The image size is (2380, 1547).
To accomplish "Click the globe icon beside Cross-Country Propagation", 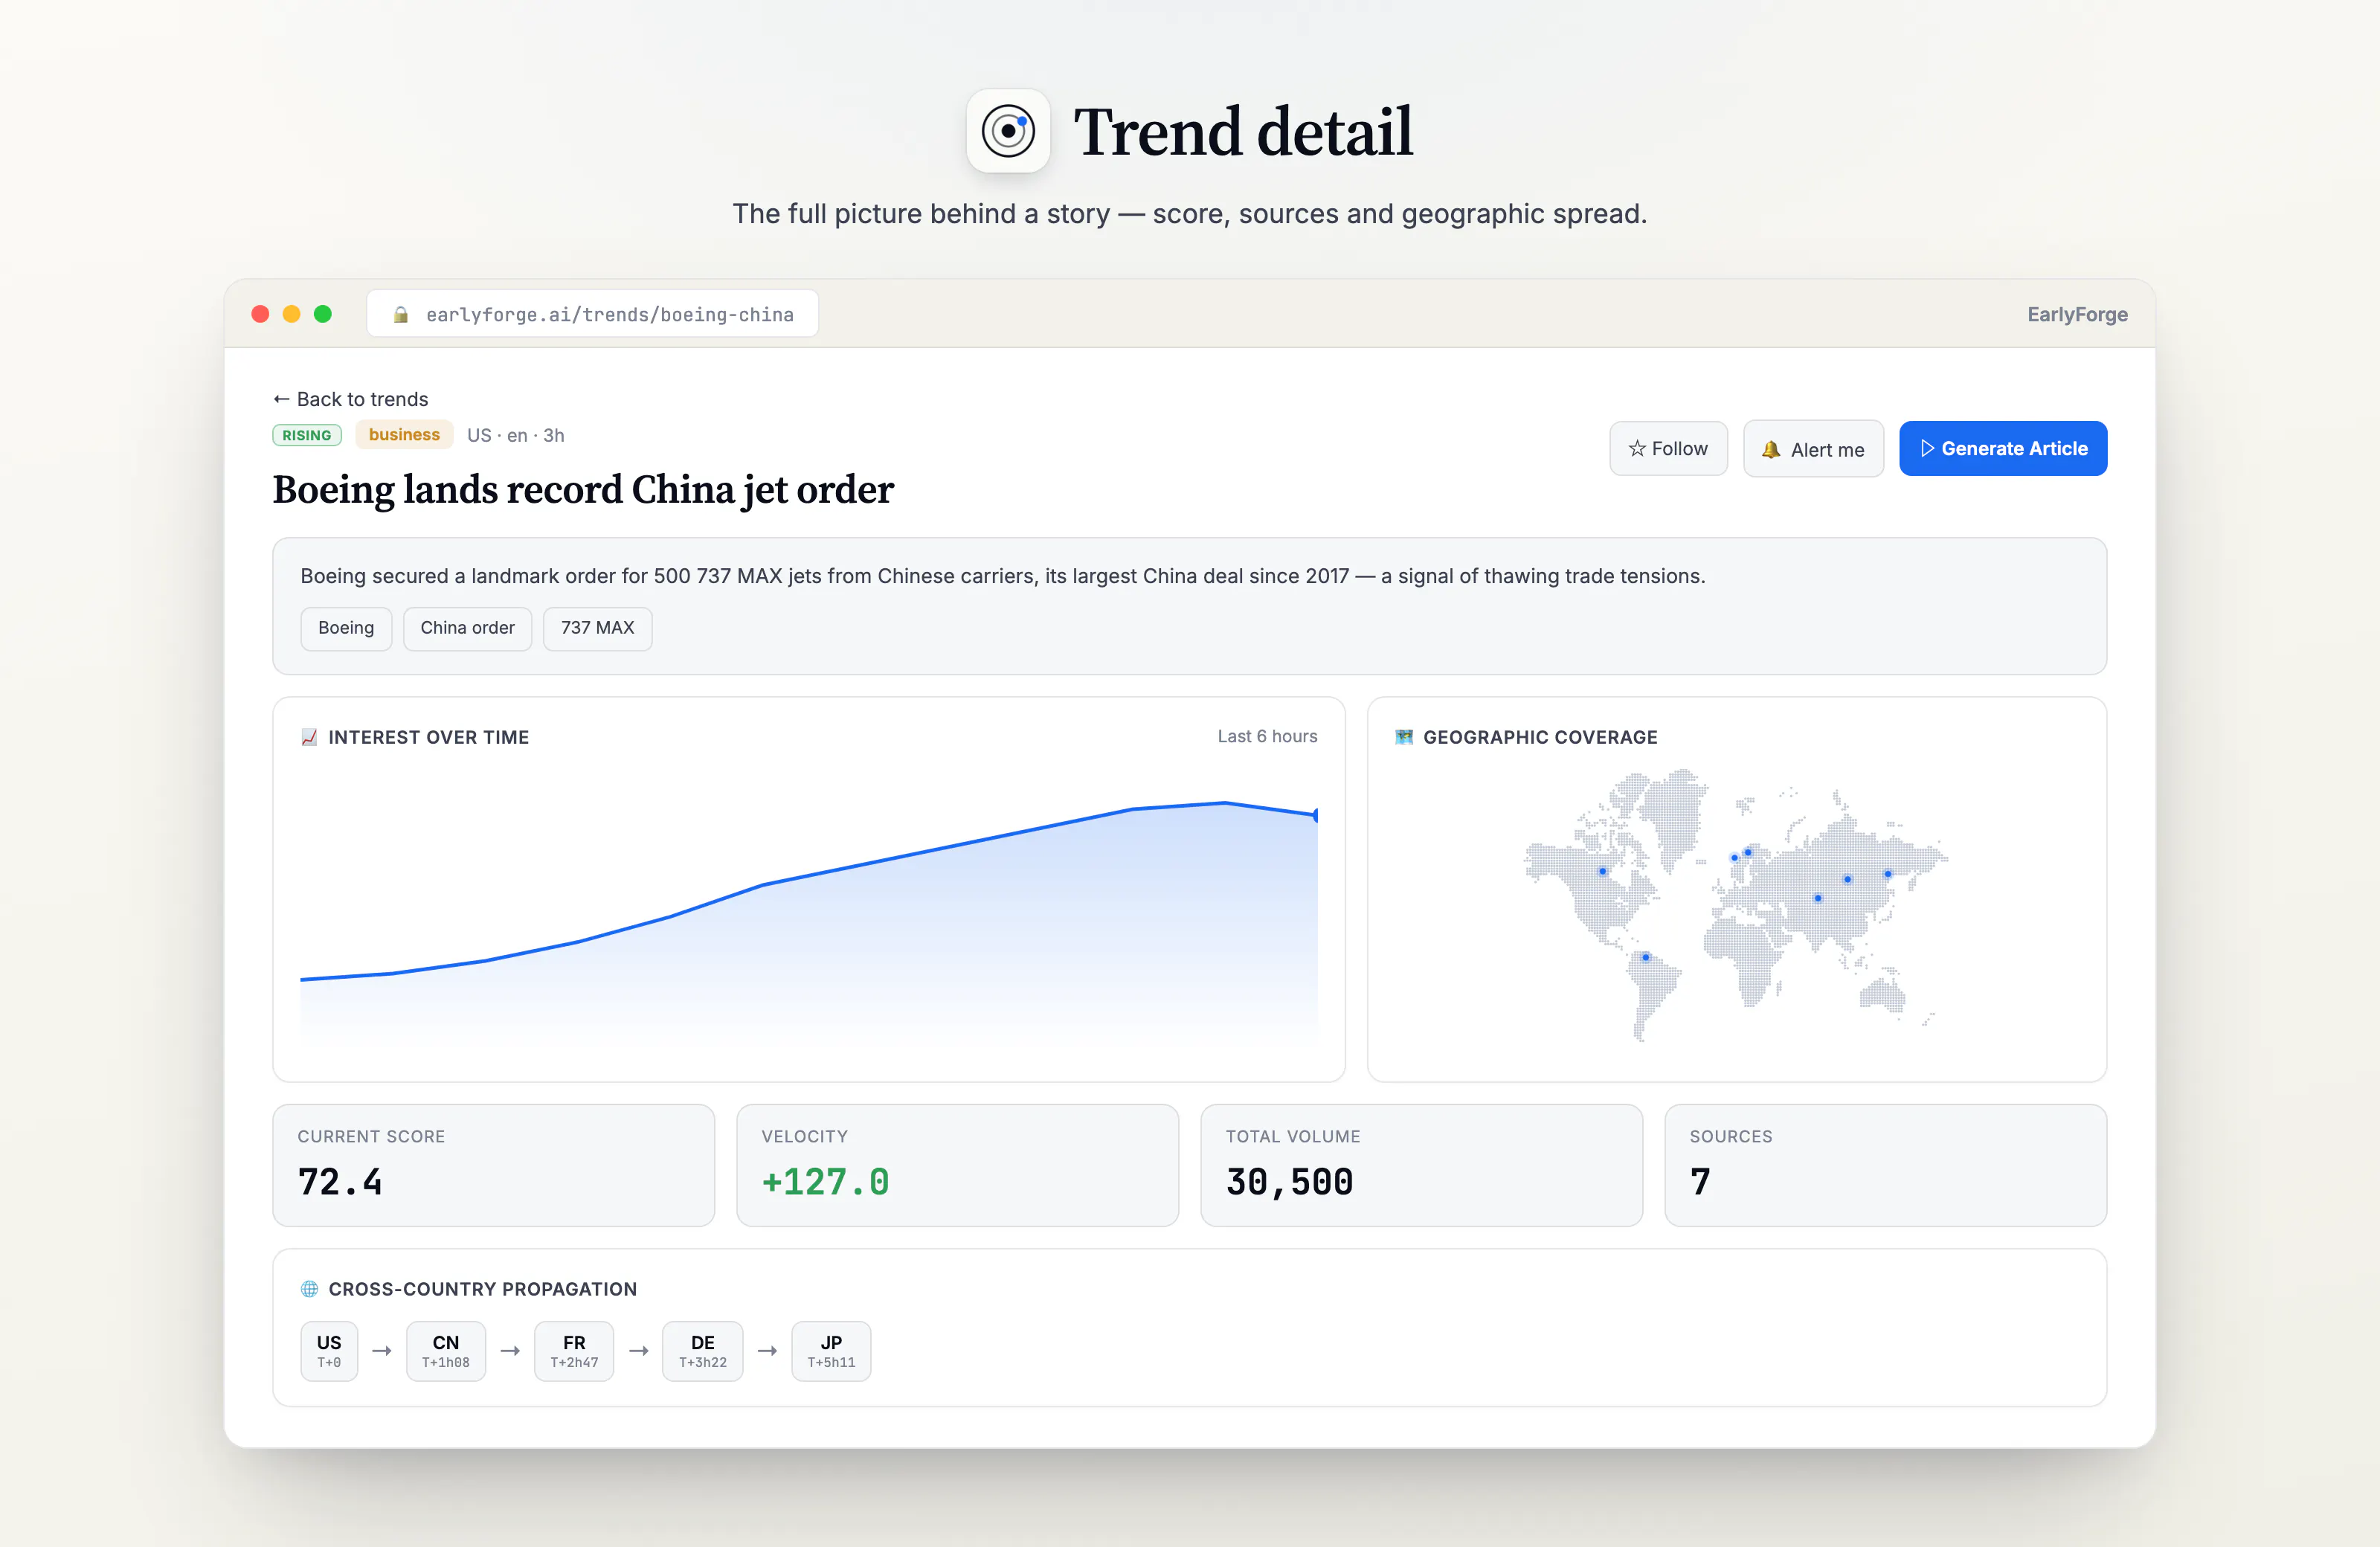I will [310, 1289].
